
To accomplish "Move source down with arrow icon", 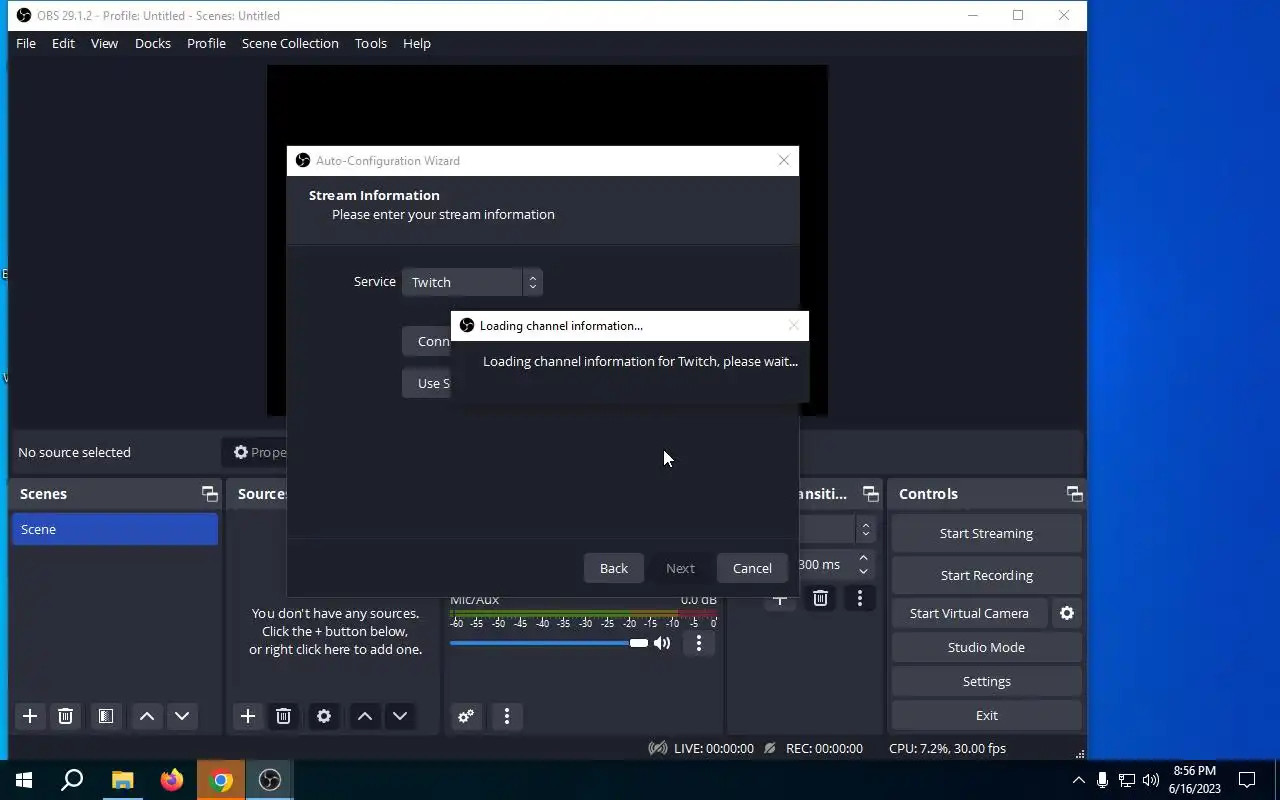I will tap(400, 716).
